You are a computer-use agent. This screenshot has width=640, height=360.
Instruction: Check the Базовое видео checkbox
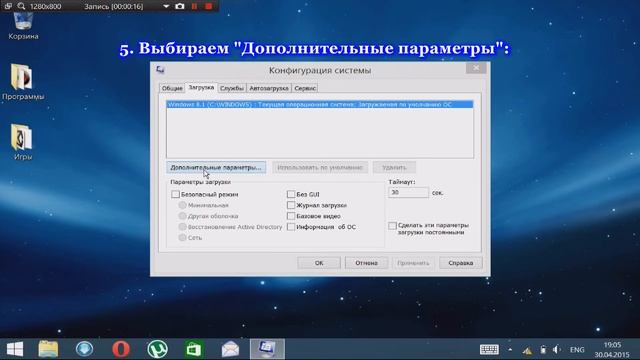pos(291,216)
